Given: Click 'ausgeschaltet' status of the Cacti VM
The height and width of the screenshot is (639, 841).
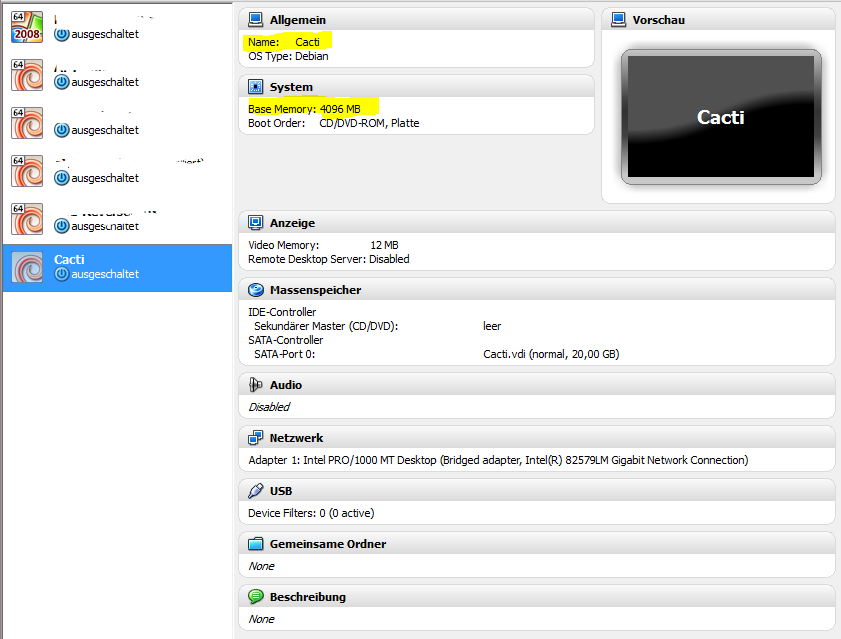Looking at the screenshot, I should [105, 274].
